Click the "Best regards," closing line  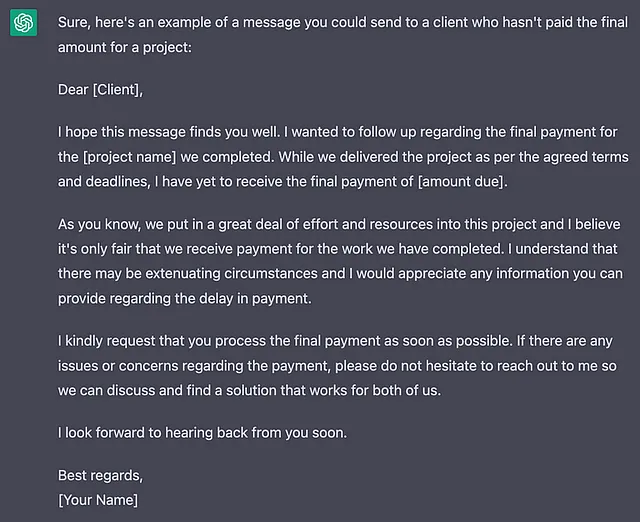coord(100,475)
